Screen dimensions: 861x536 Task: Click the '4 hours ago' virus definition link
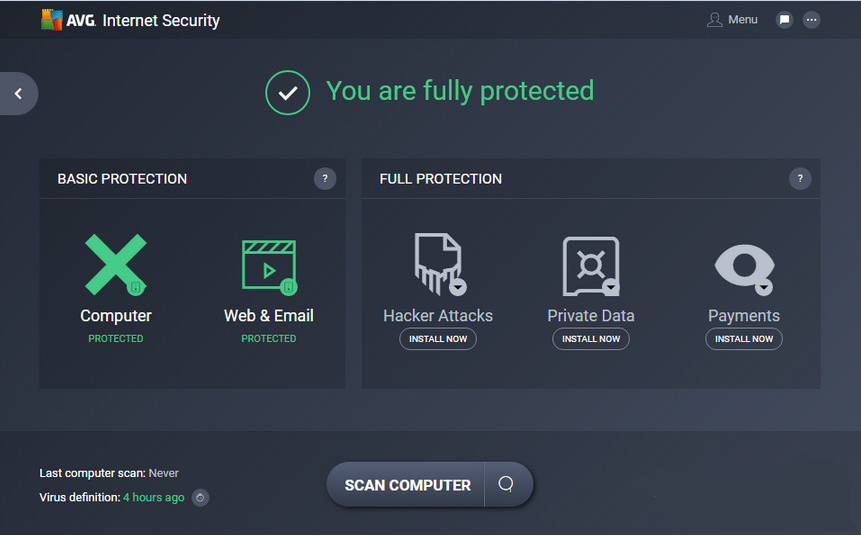click(x=154, y=498)
